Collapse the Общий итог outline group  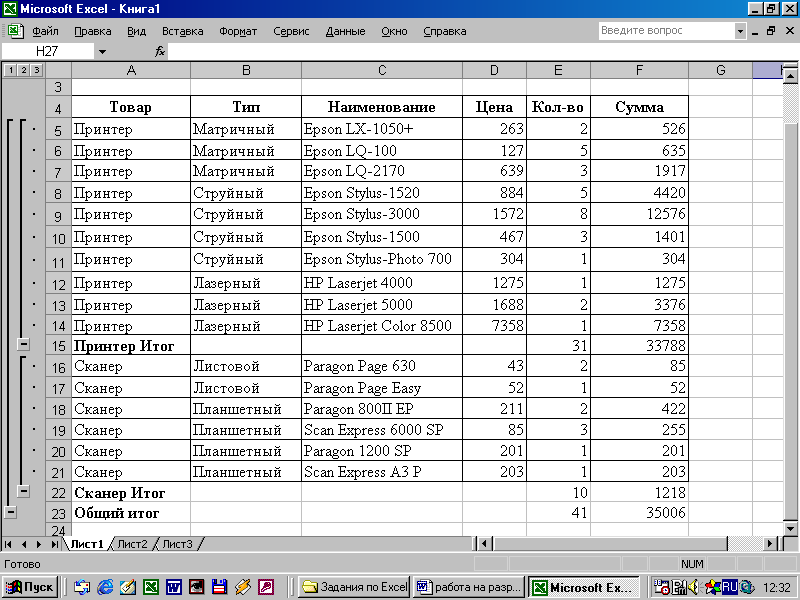point(10,512)
